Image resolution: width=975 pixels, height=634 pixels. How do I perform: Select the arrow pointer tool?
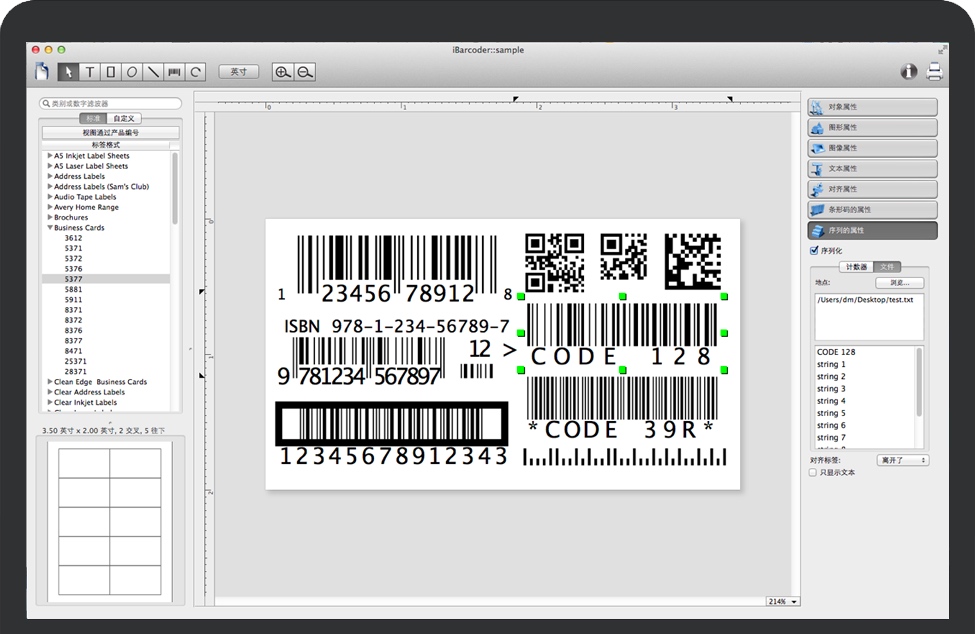[68, 72]
